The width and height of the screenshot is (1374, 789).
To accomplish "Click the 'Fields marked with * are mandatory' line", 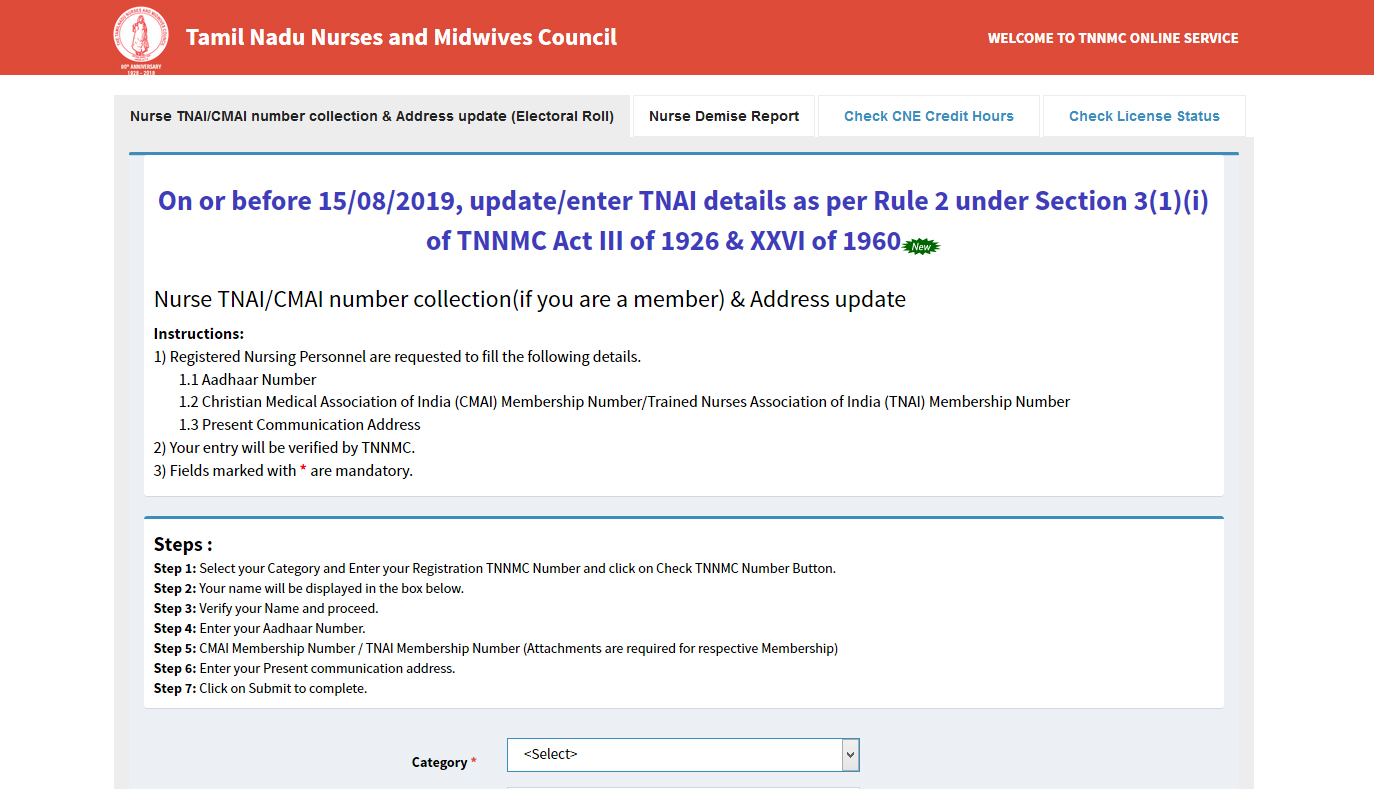I will pos(283,471).
